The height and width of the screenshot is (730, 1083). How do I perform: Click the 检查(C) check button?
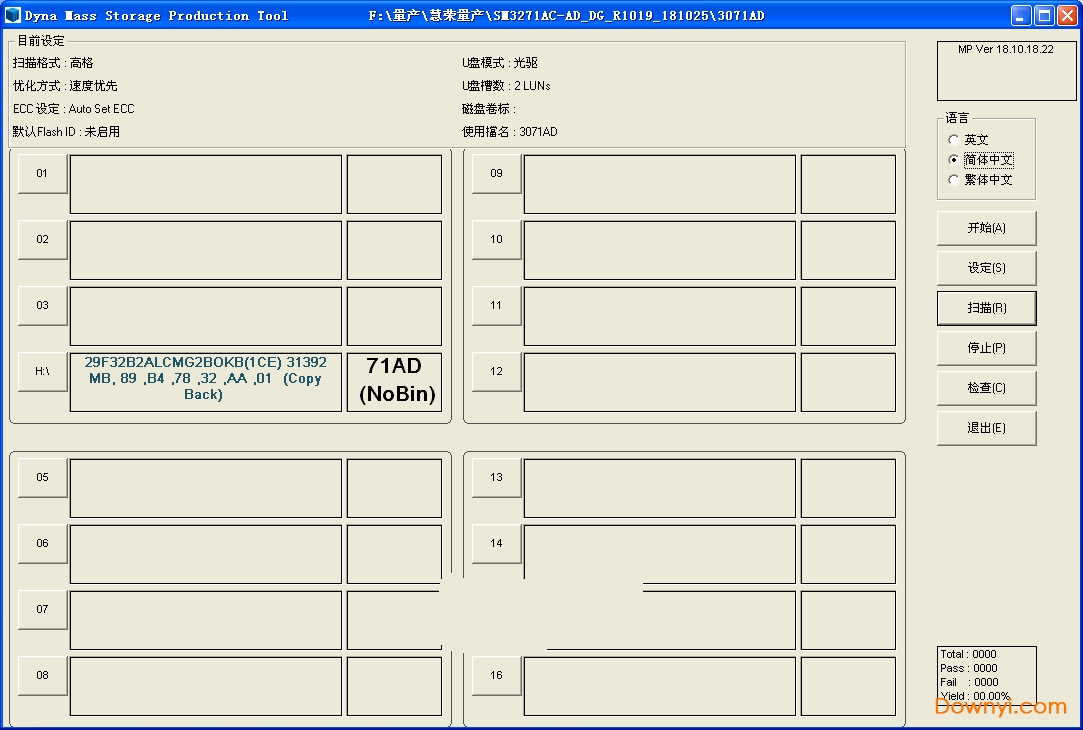[986, 388]
